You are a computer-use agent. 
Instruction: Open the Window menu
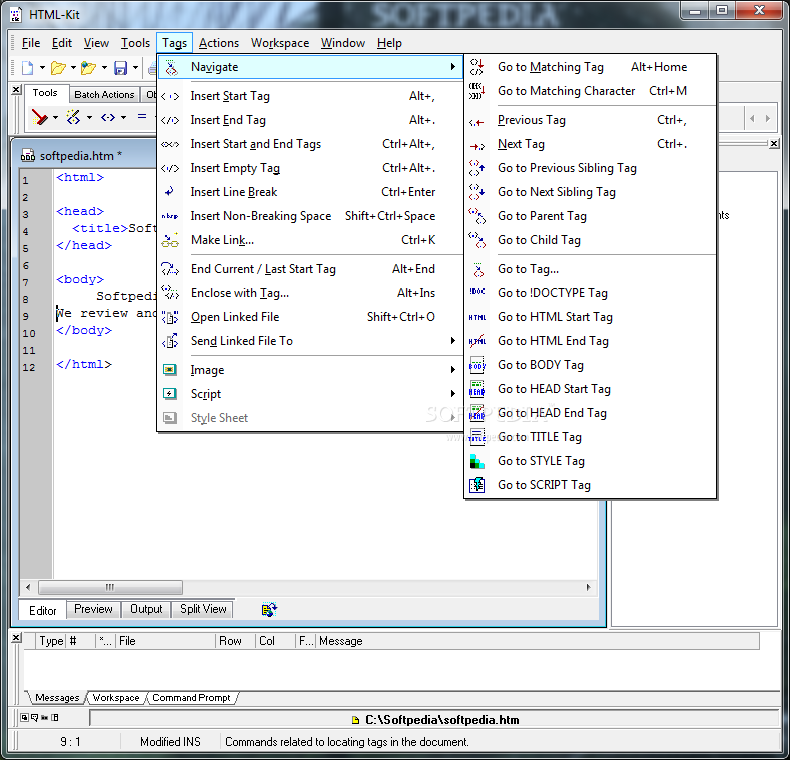tap(343, 43)
